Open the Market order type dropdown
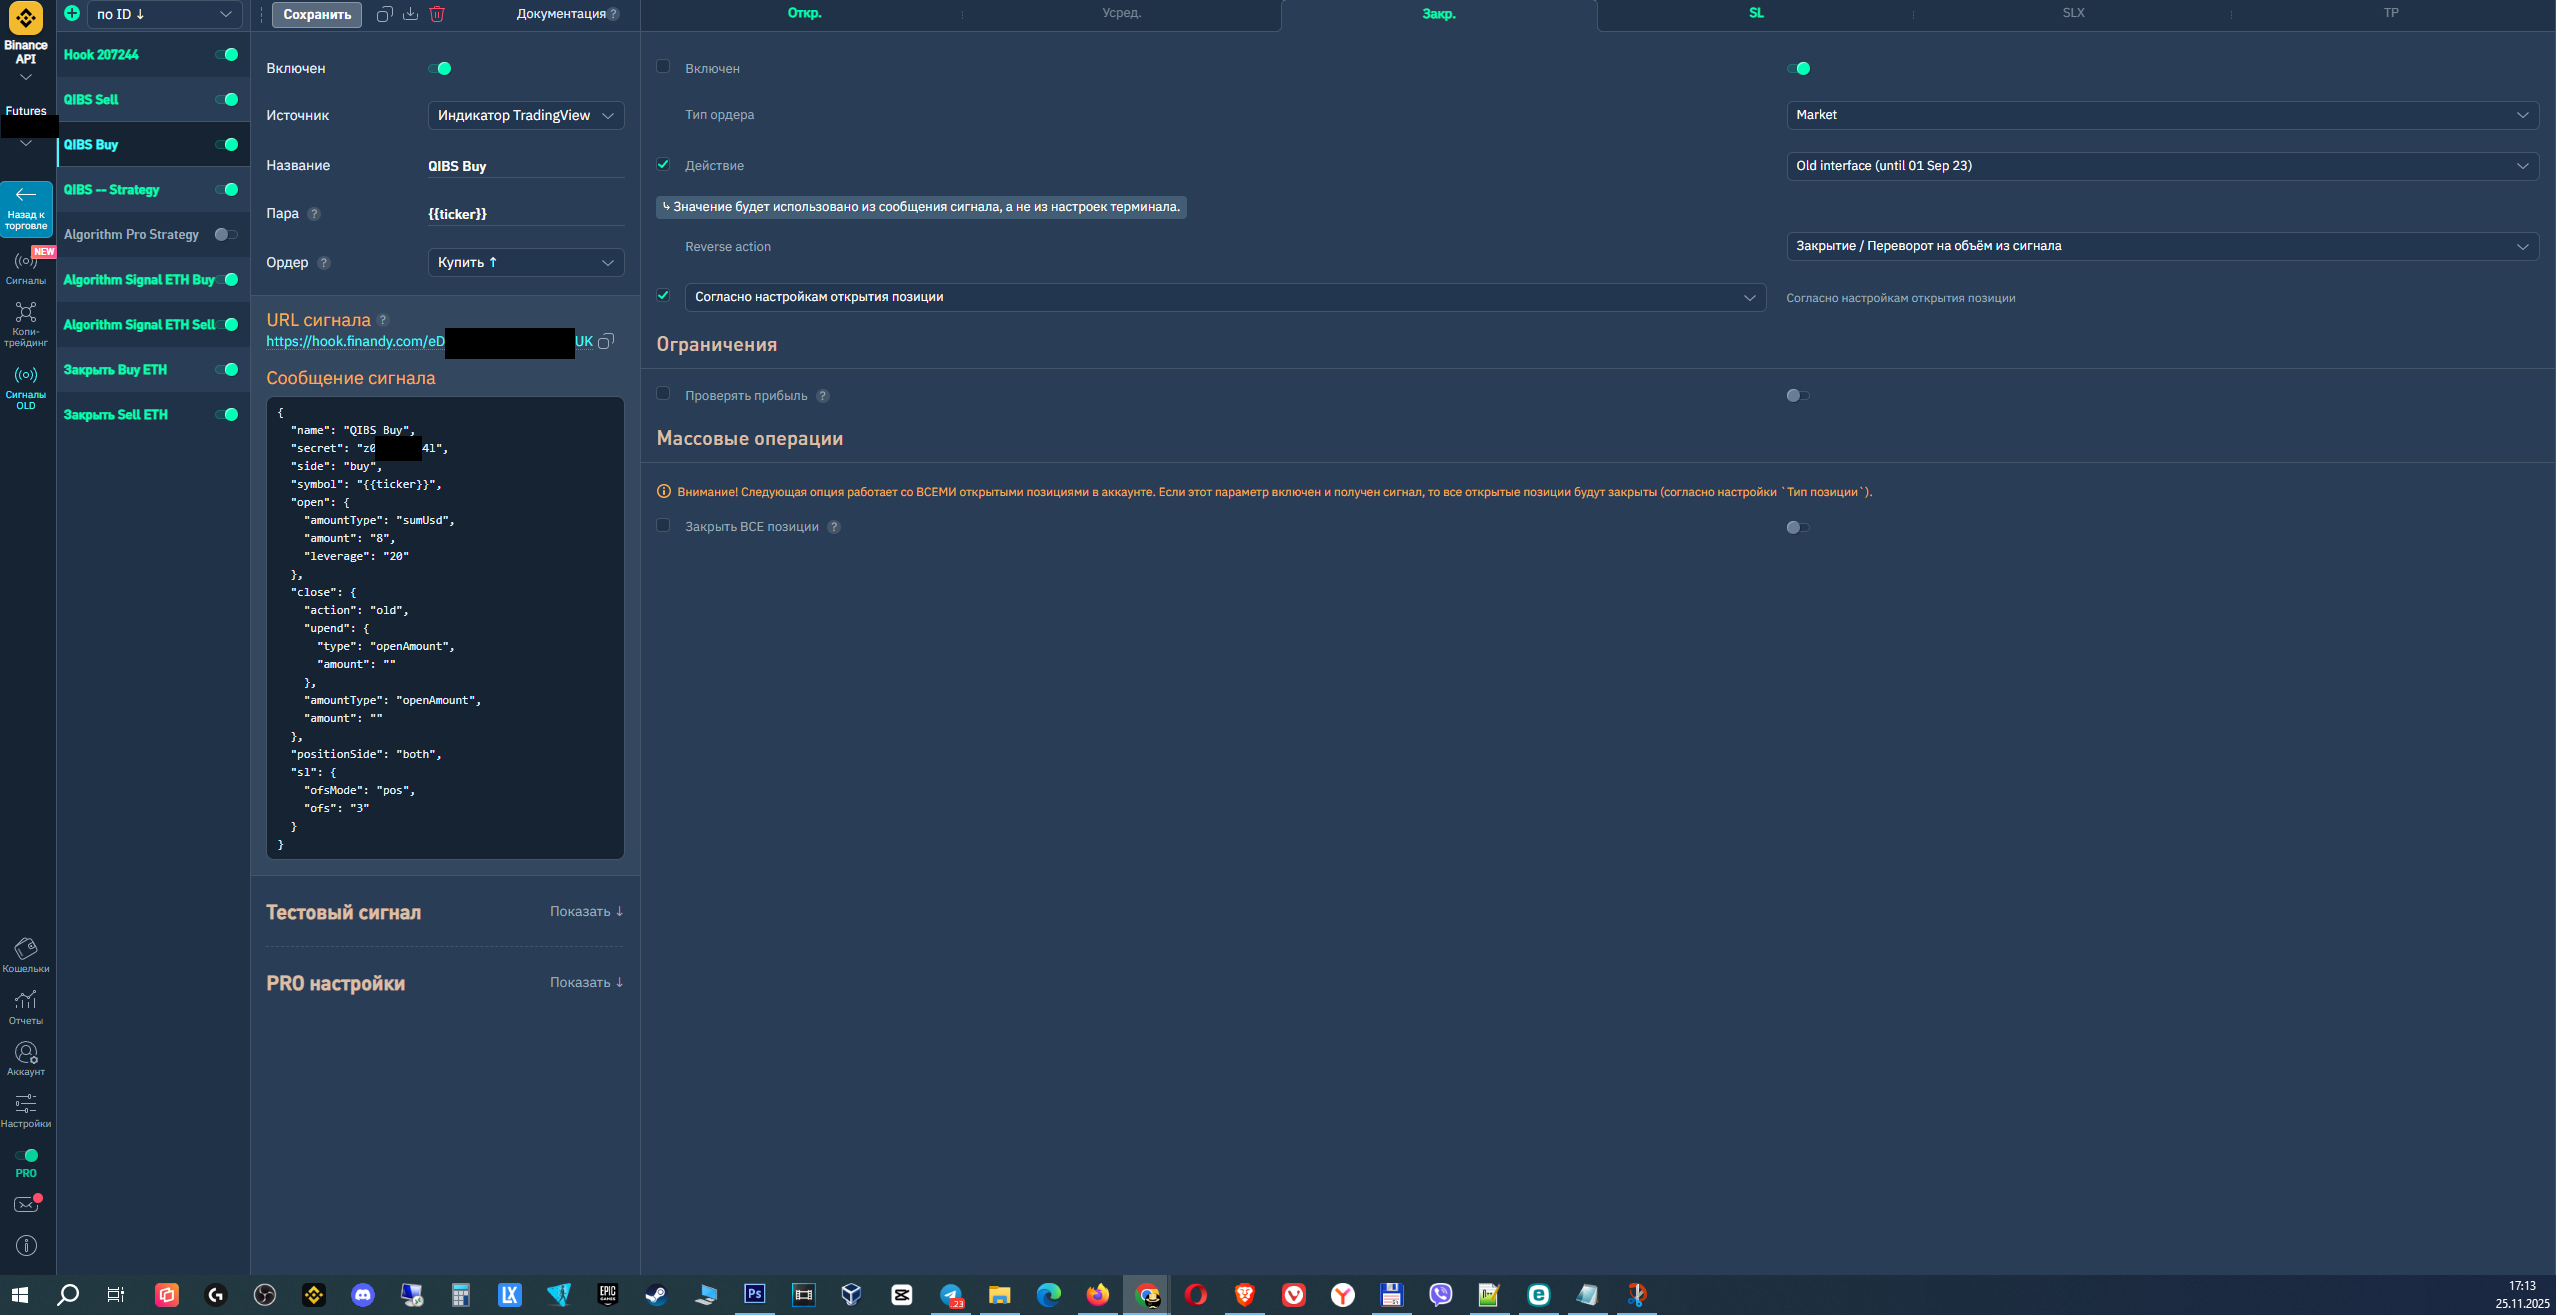This screenshot has width=2556, height=1315. tap(2162, 115)
